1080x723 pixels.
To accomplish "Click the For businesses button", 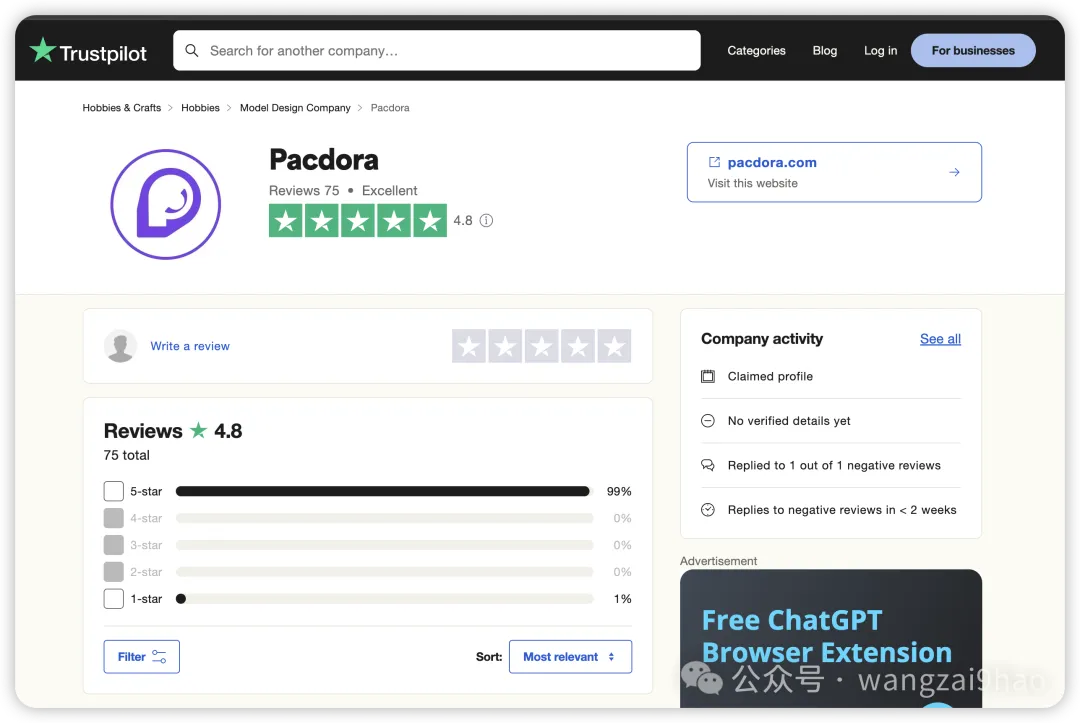I will pyautogui.click(x=973, y=50).
